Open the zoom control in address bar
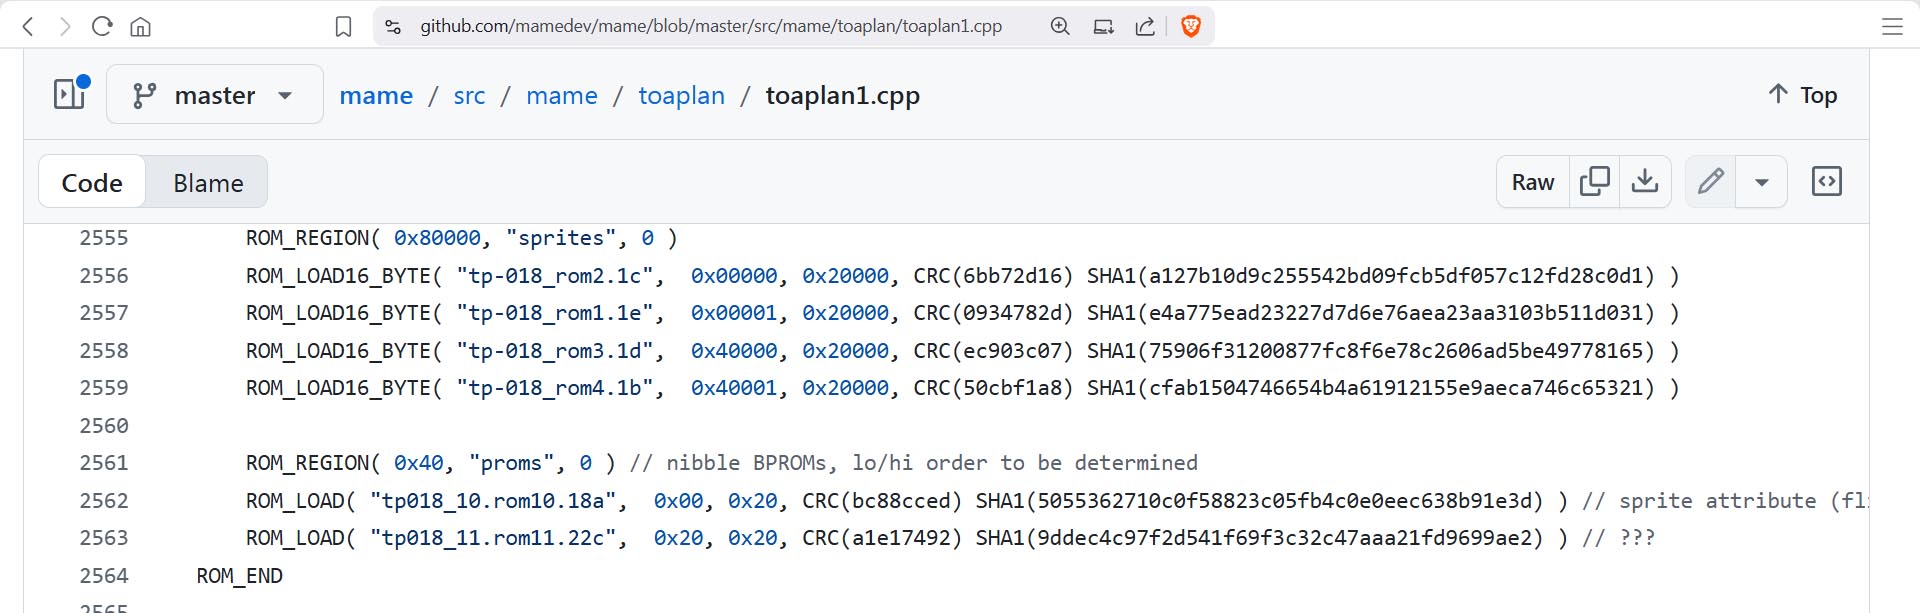Screen dimensions: 1920x613 tap(1060, 27)
